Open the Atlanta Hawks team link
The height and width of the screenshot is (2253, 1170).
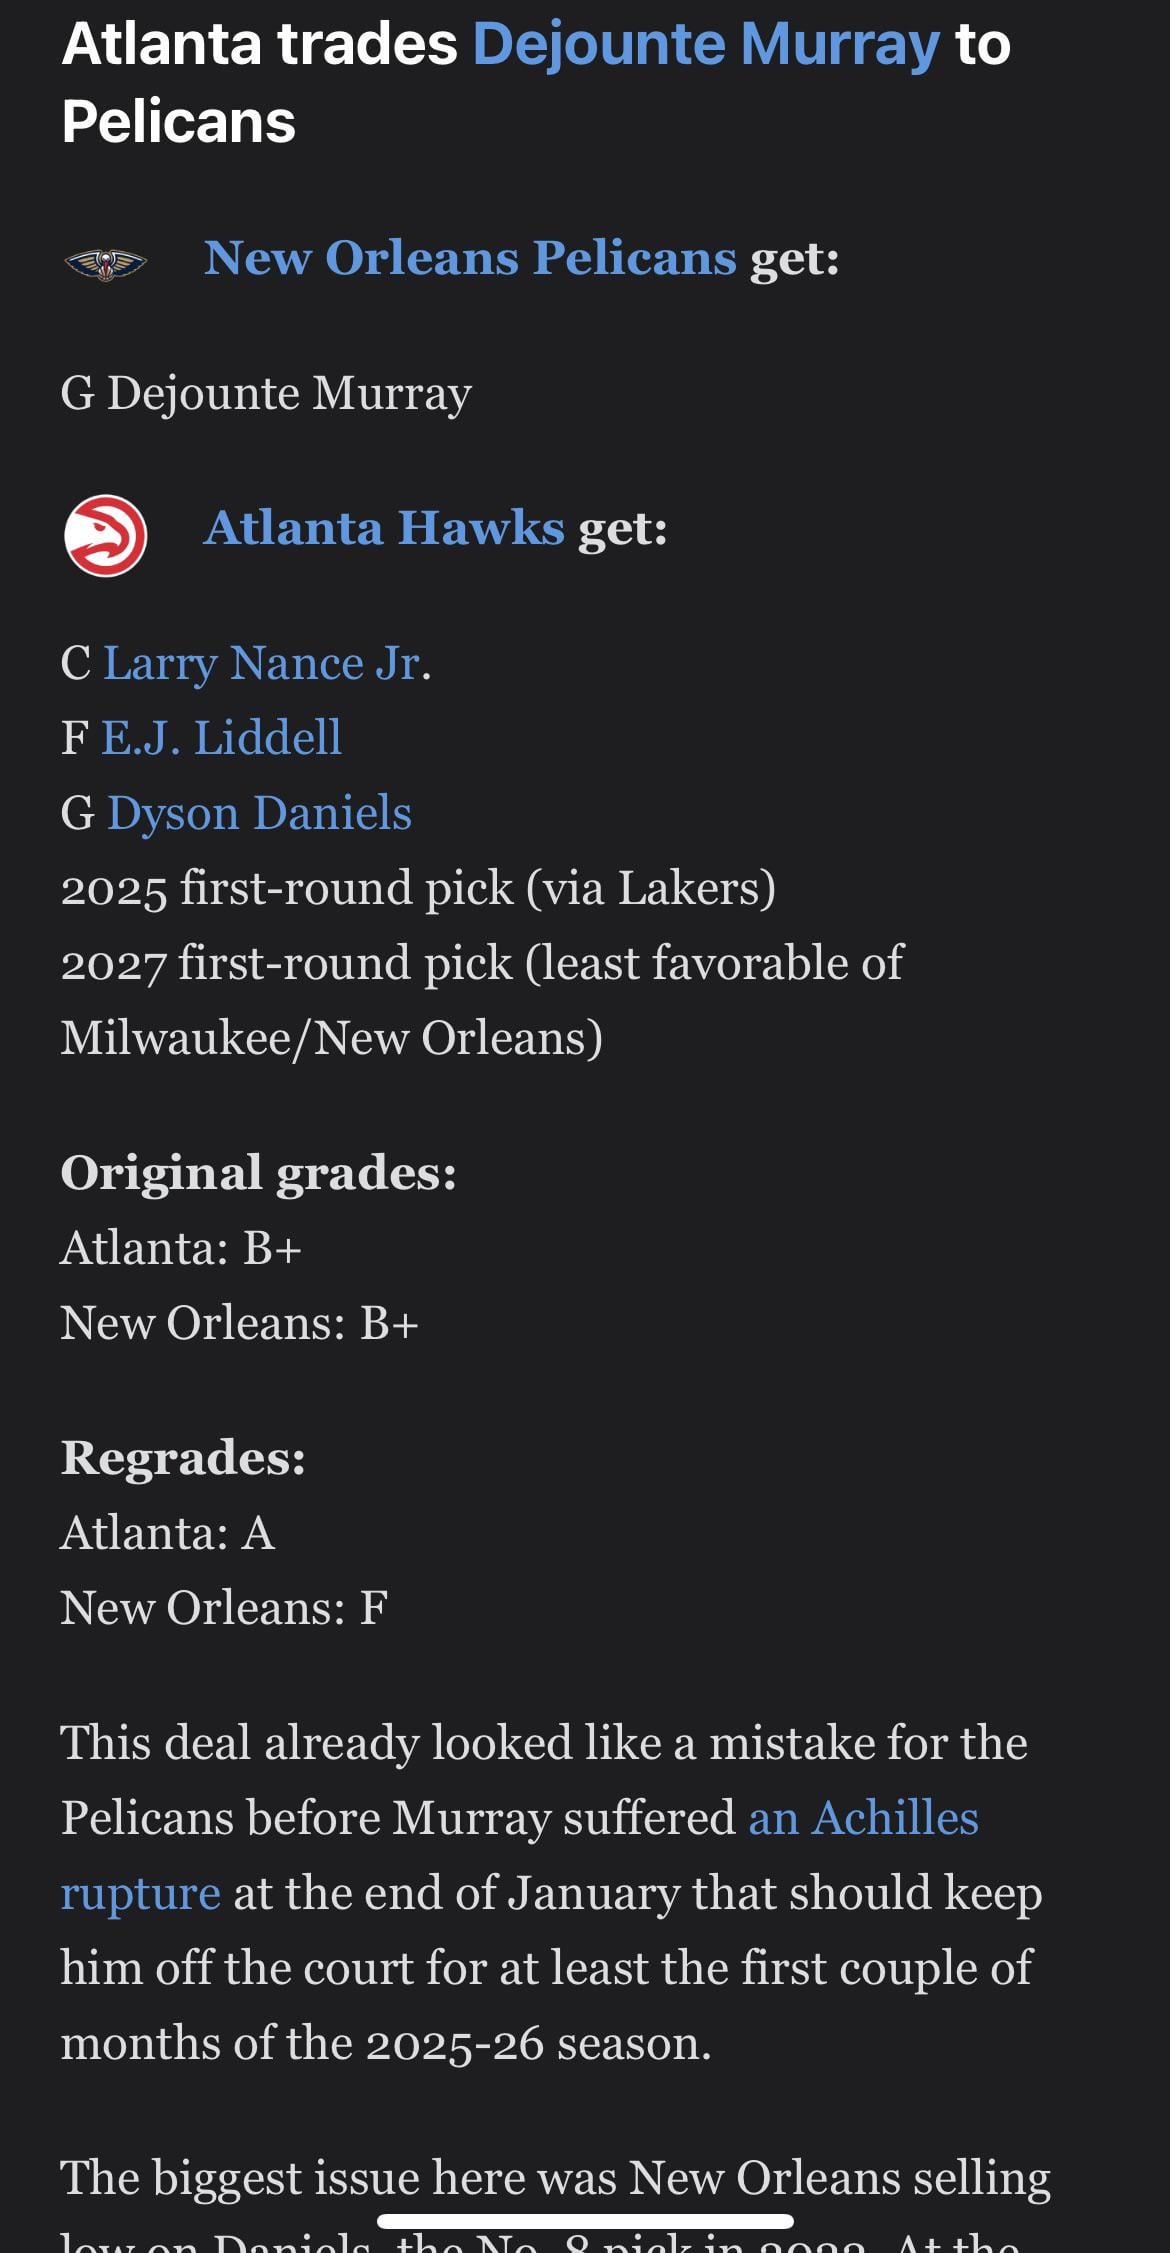[x=384, y=528]
